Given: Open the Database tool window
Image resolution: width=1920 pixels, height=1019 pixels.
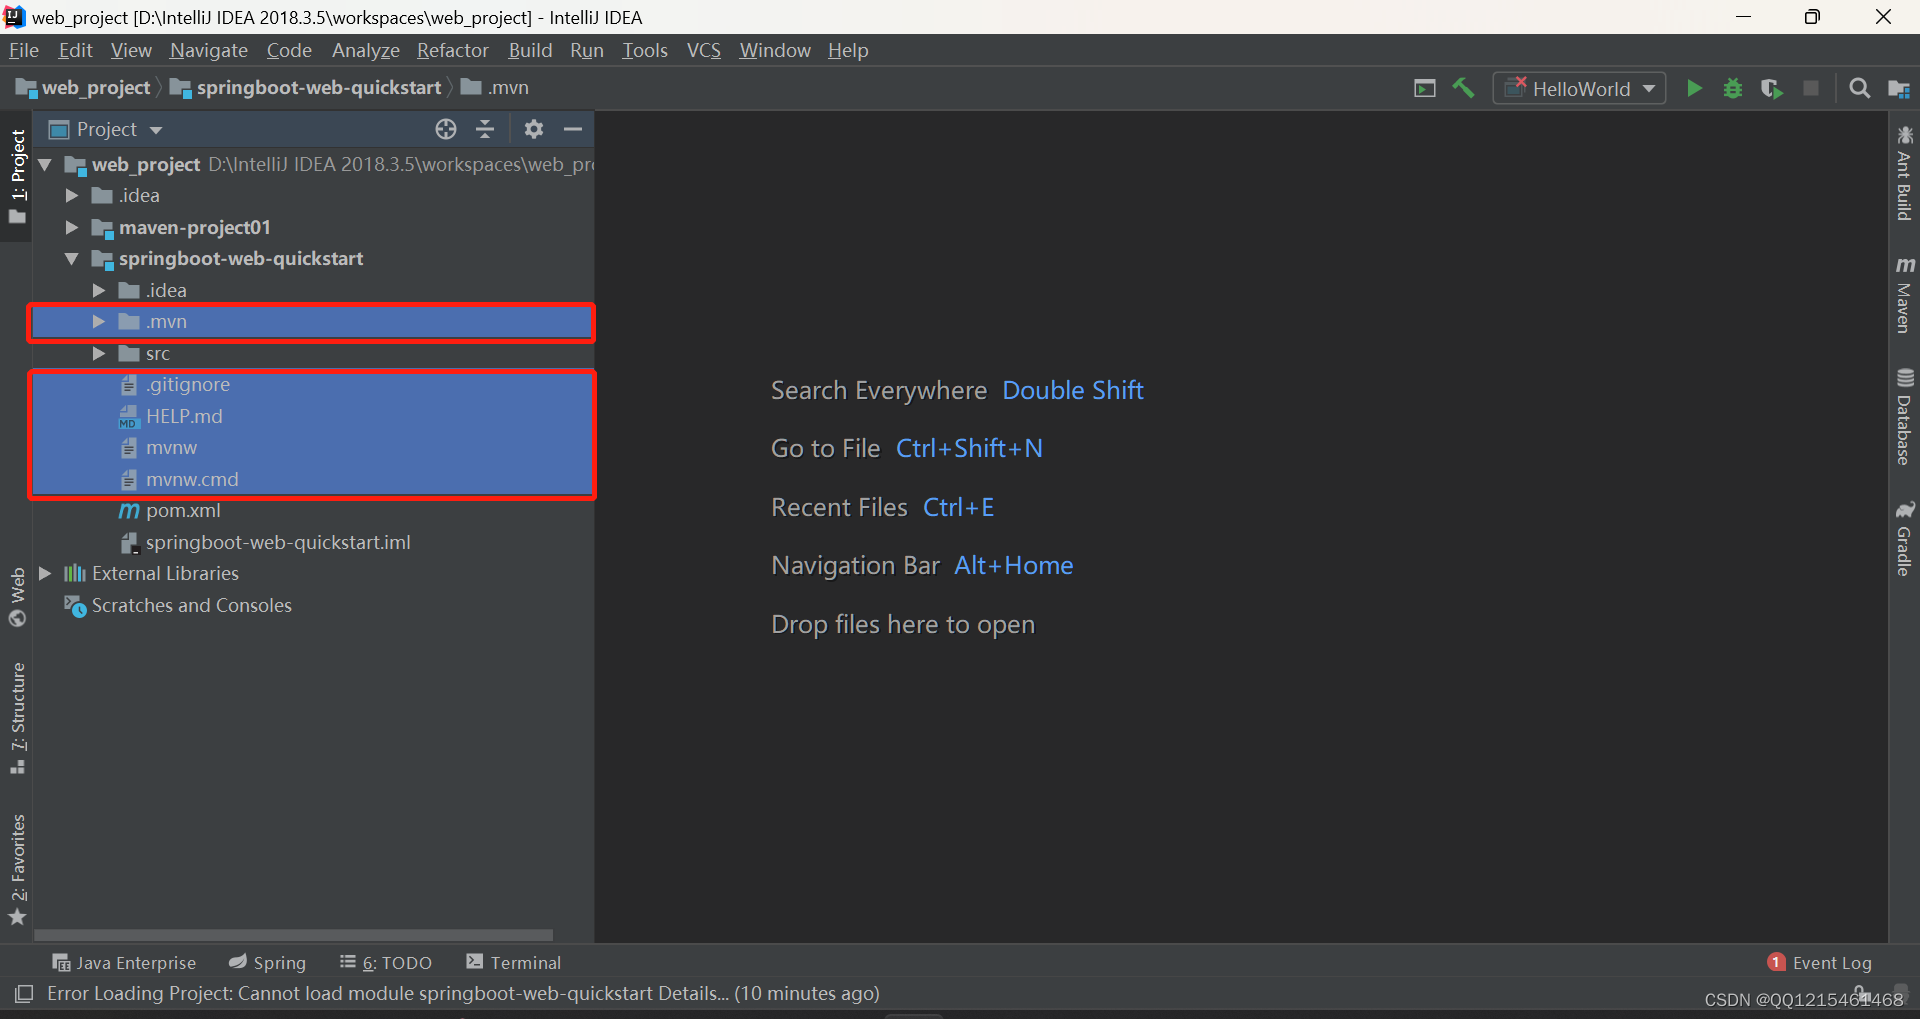Looking at the screenshot, I should (1905, 417).
